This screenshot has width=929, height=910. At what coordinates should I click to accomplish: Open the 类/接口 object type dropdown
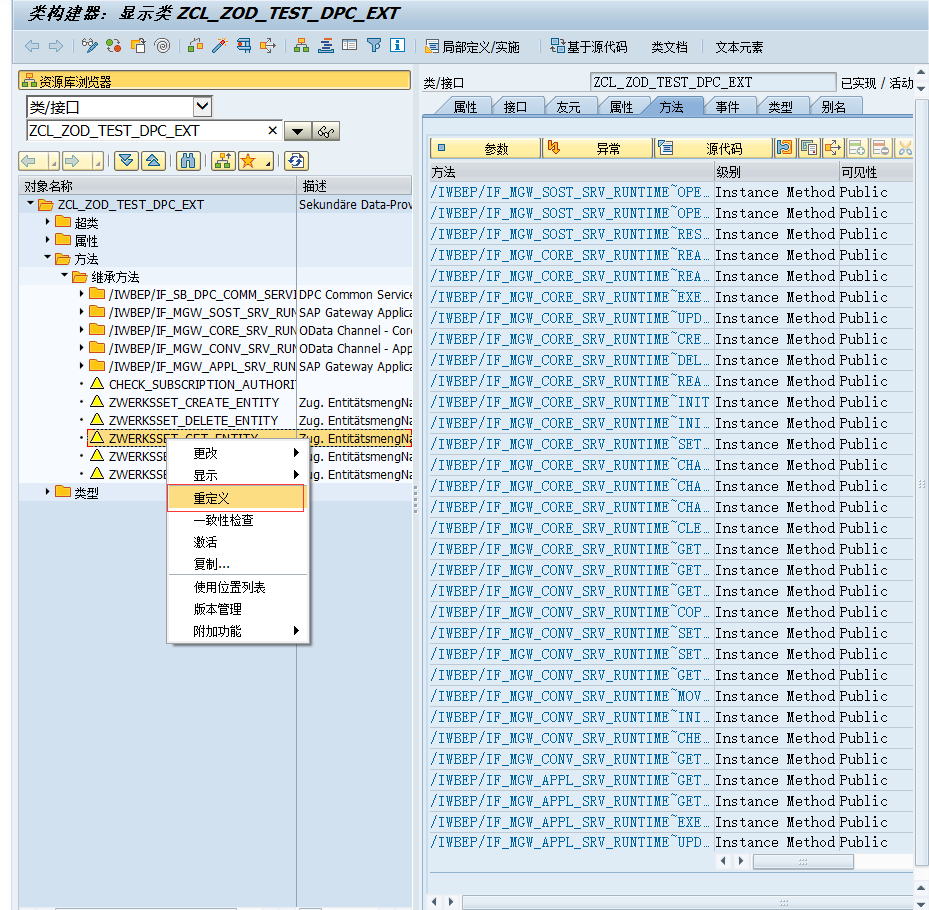[202, 107]
